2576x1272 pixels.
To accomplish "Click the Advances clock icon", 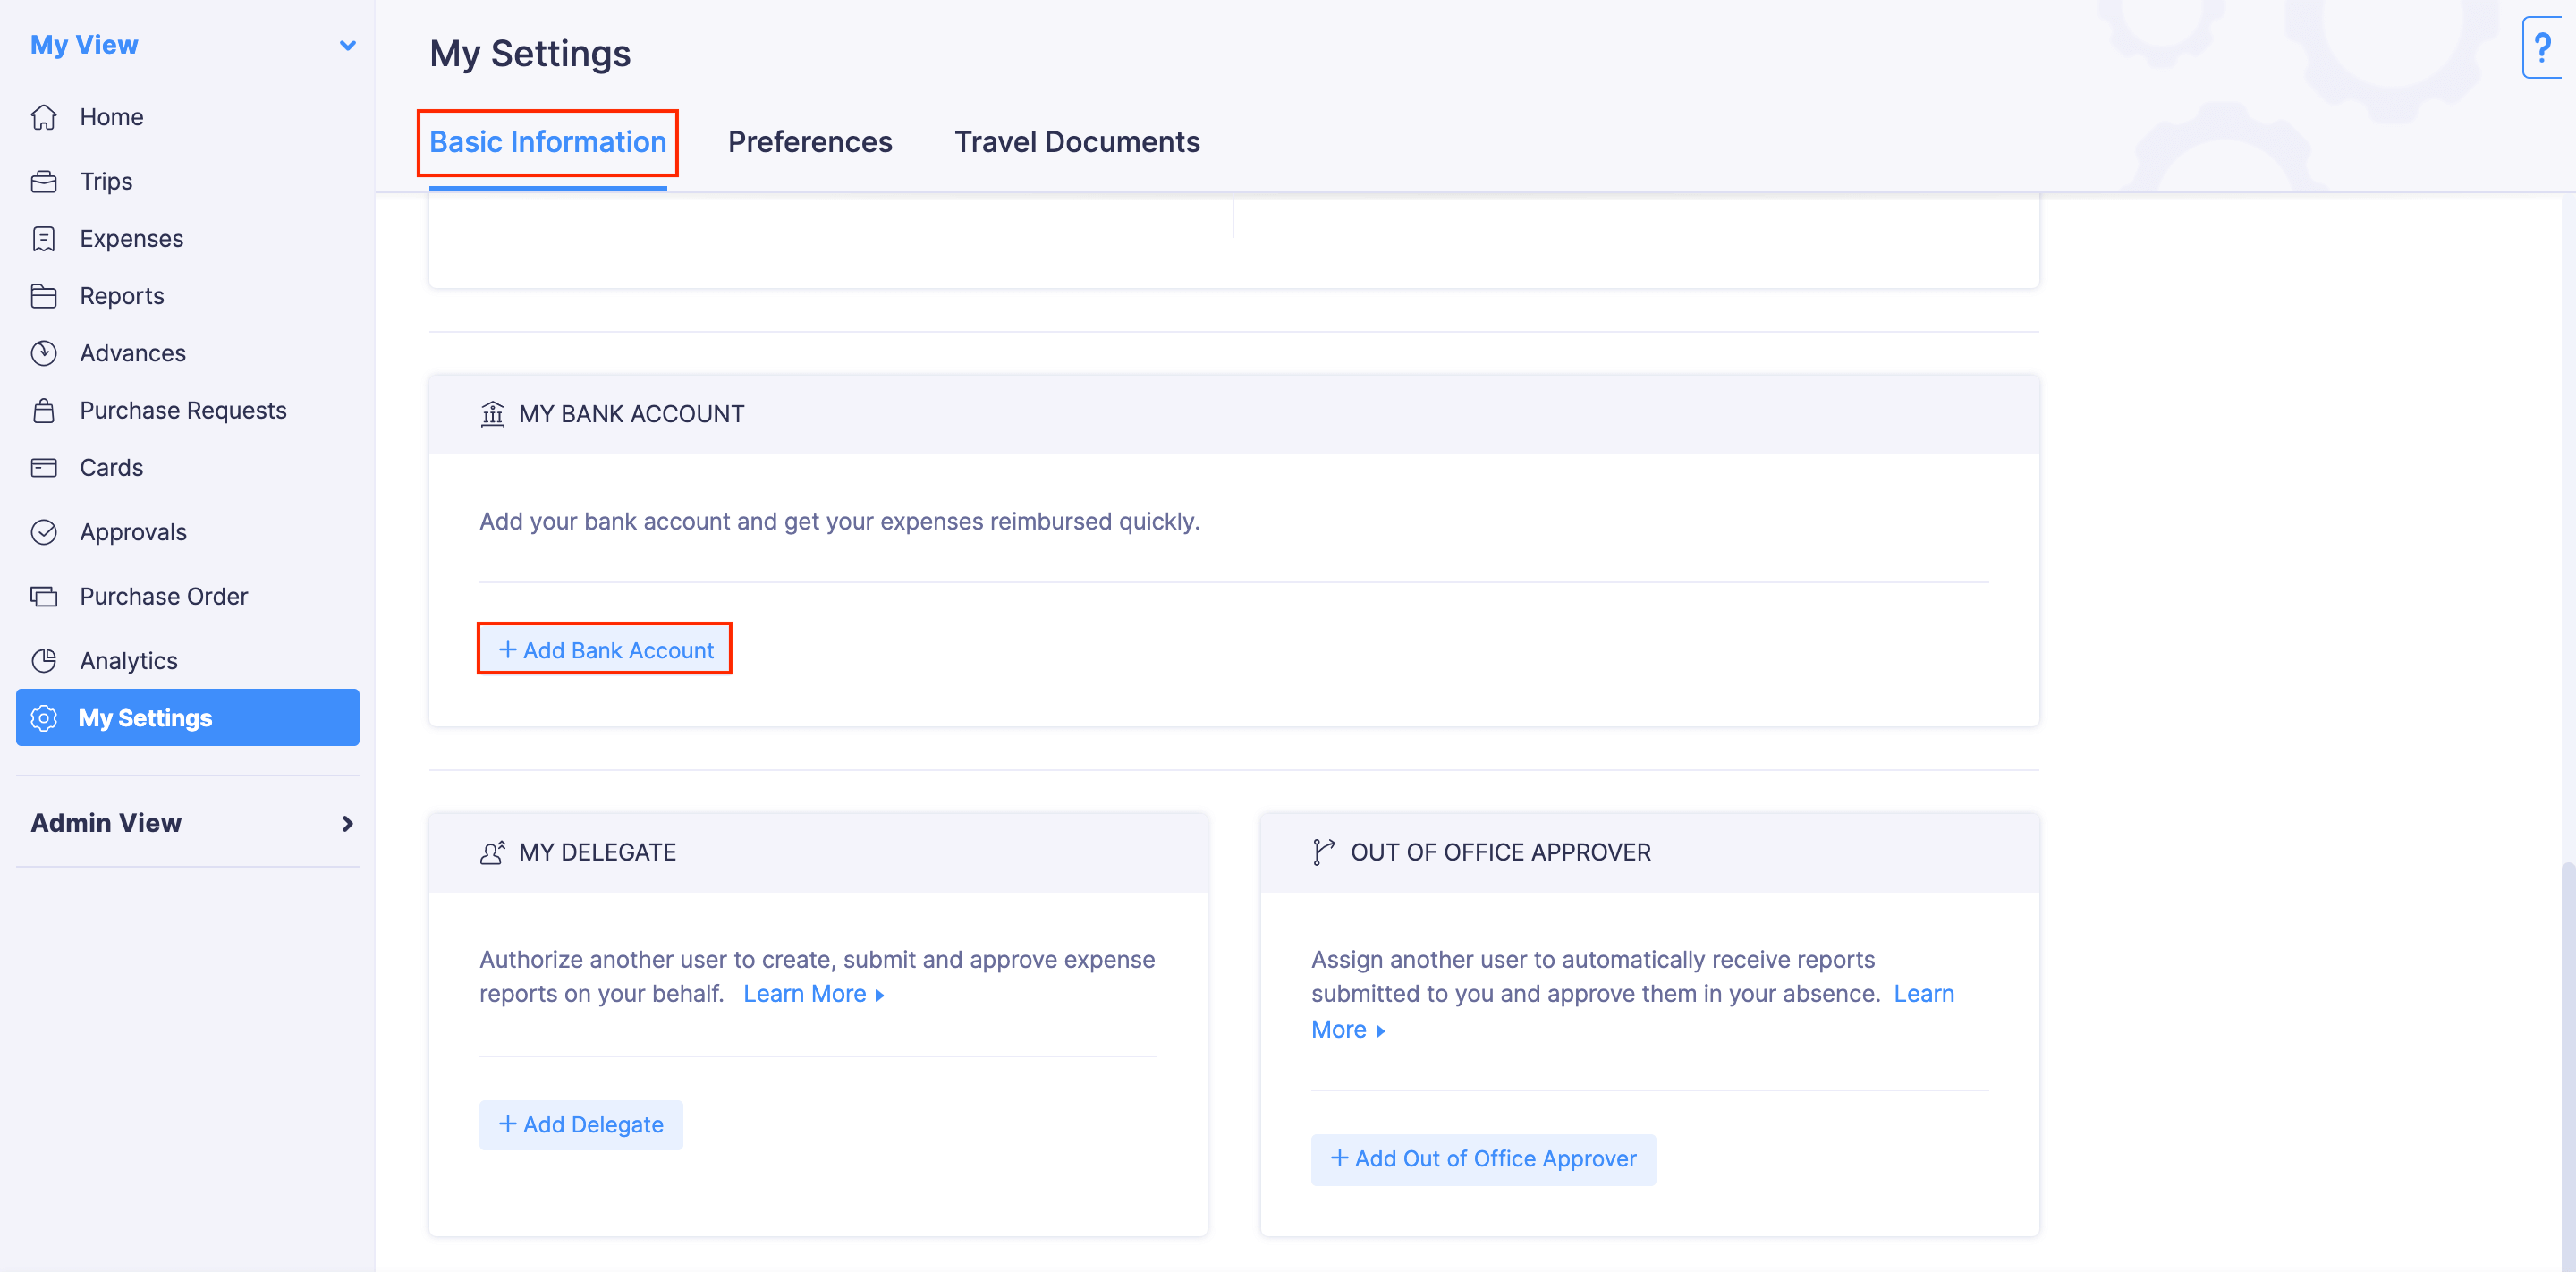I will click(x=44, y=353).
